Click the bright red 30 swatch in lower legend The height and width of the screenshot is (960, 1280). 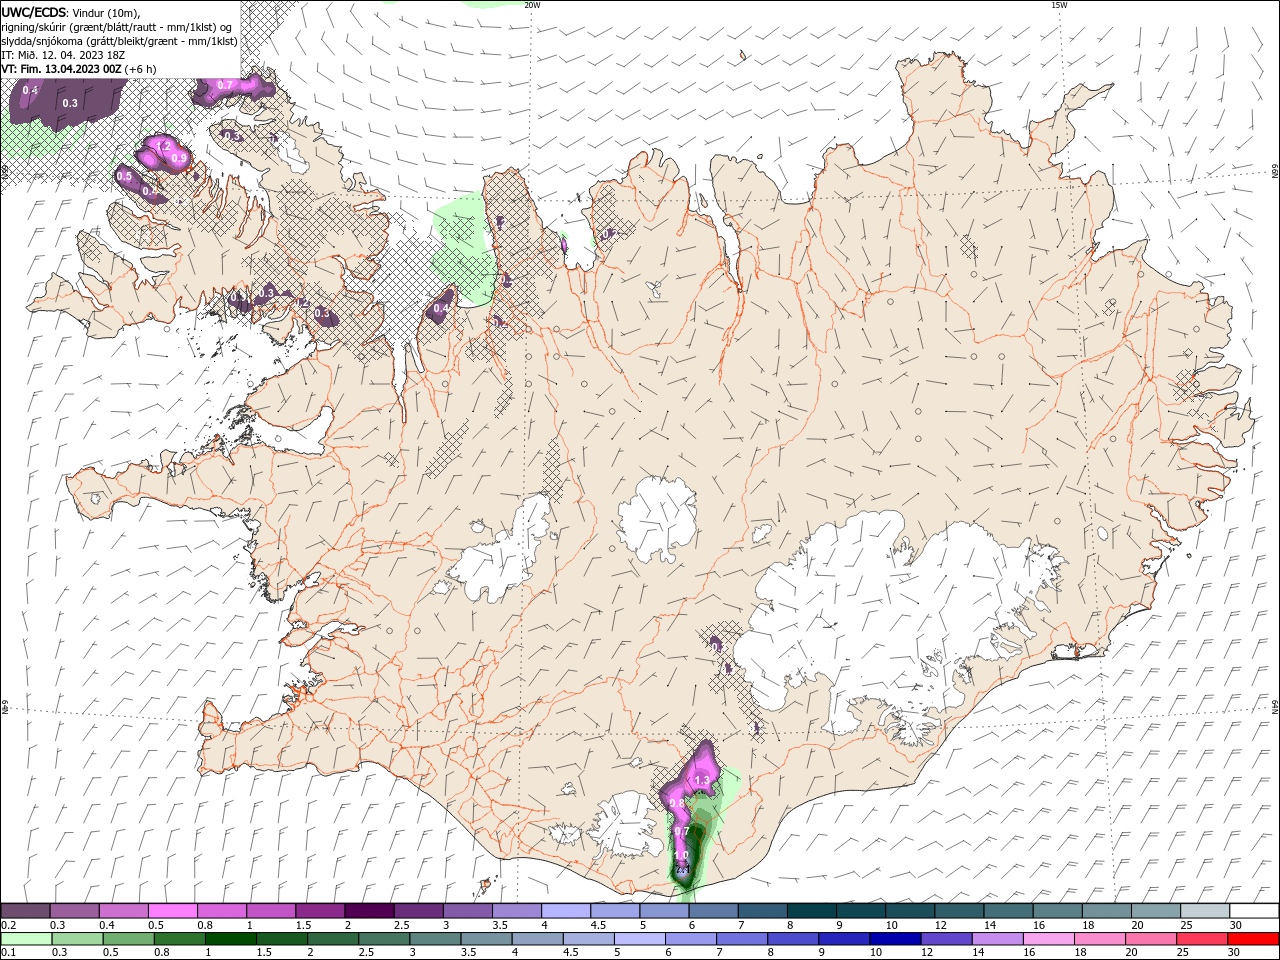click(x=1253, y=939)
